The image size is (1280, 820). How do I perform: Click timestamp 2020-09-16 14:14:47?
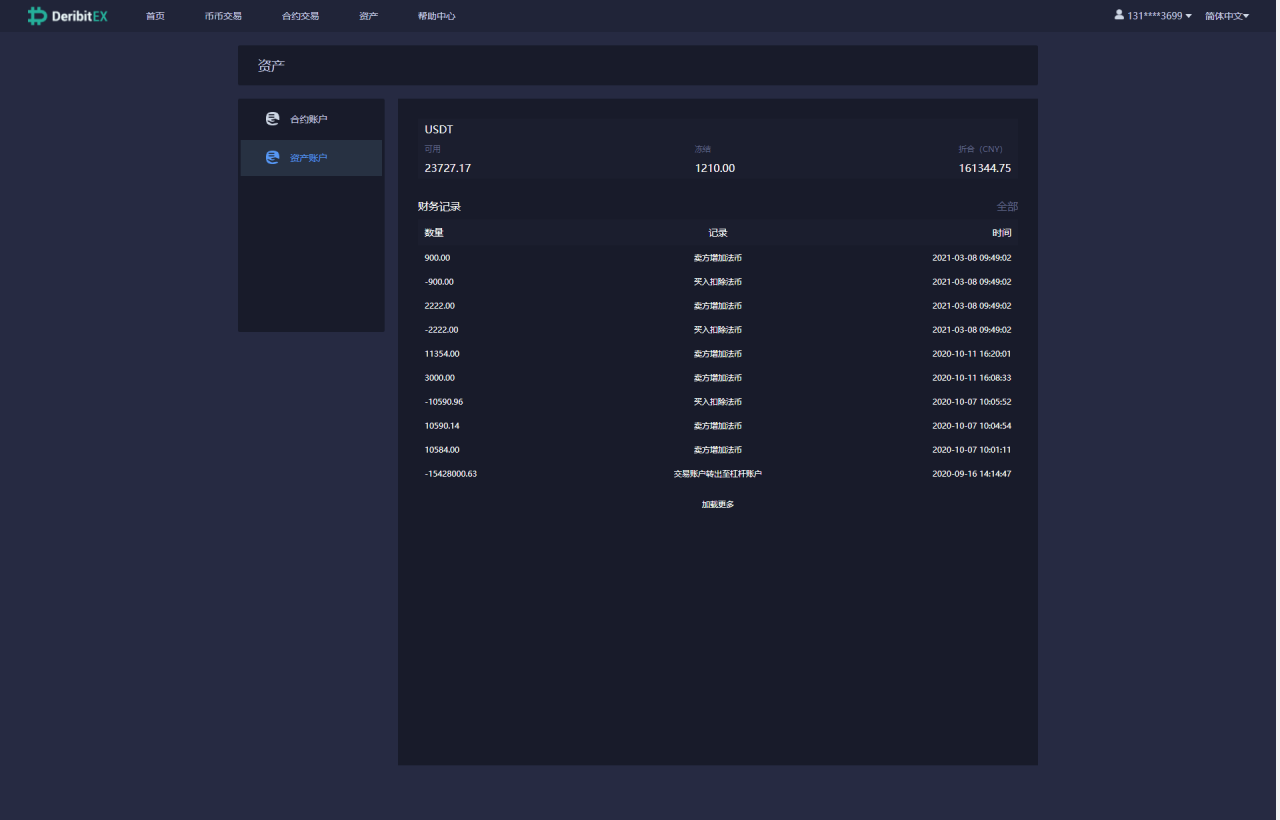coord(972,474)
